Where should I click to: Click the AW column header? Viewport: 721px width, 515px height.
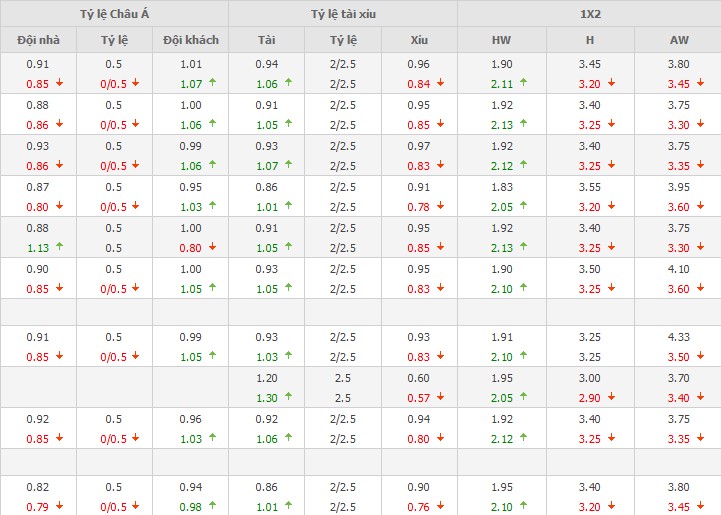point(679,40)
